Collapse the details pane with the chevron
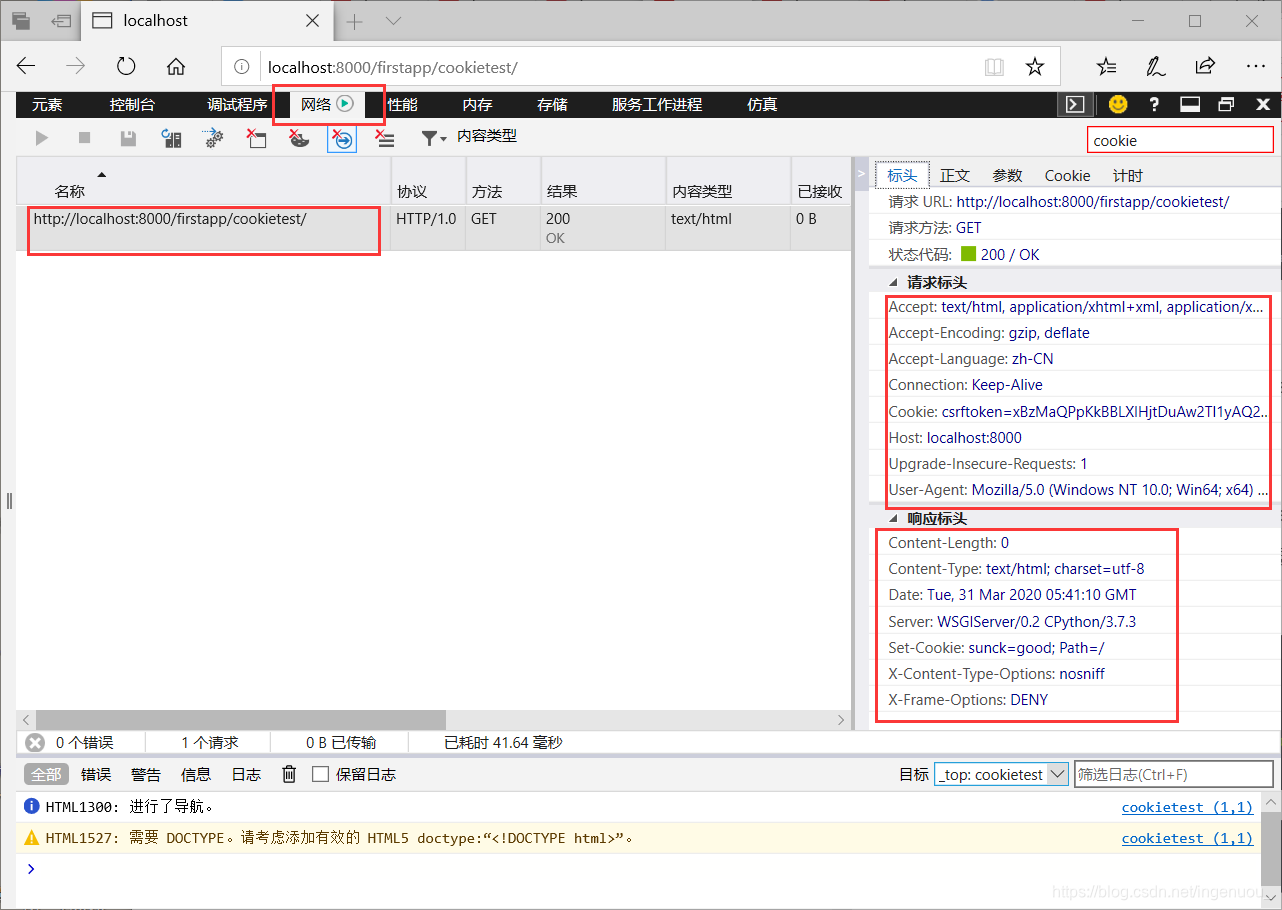Image resolution: width=1282 pixels, height=910 pixels. point(860,173)
